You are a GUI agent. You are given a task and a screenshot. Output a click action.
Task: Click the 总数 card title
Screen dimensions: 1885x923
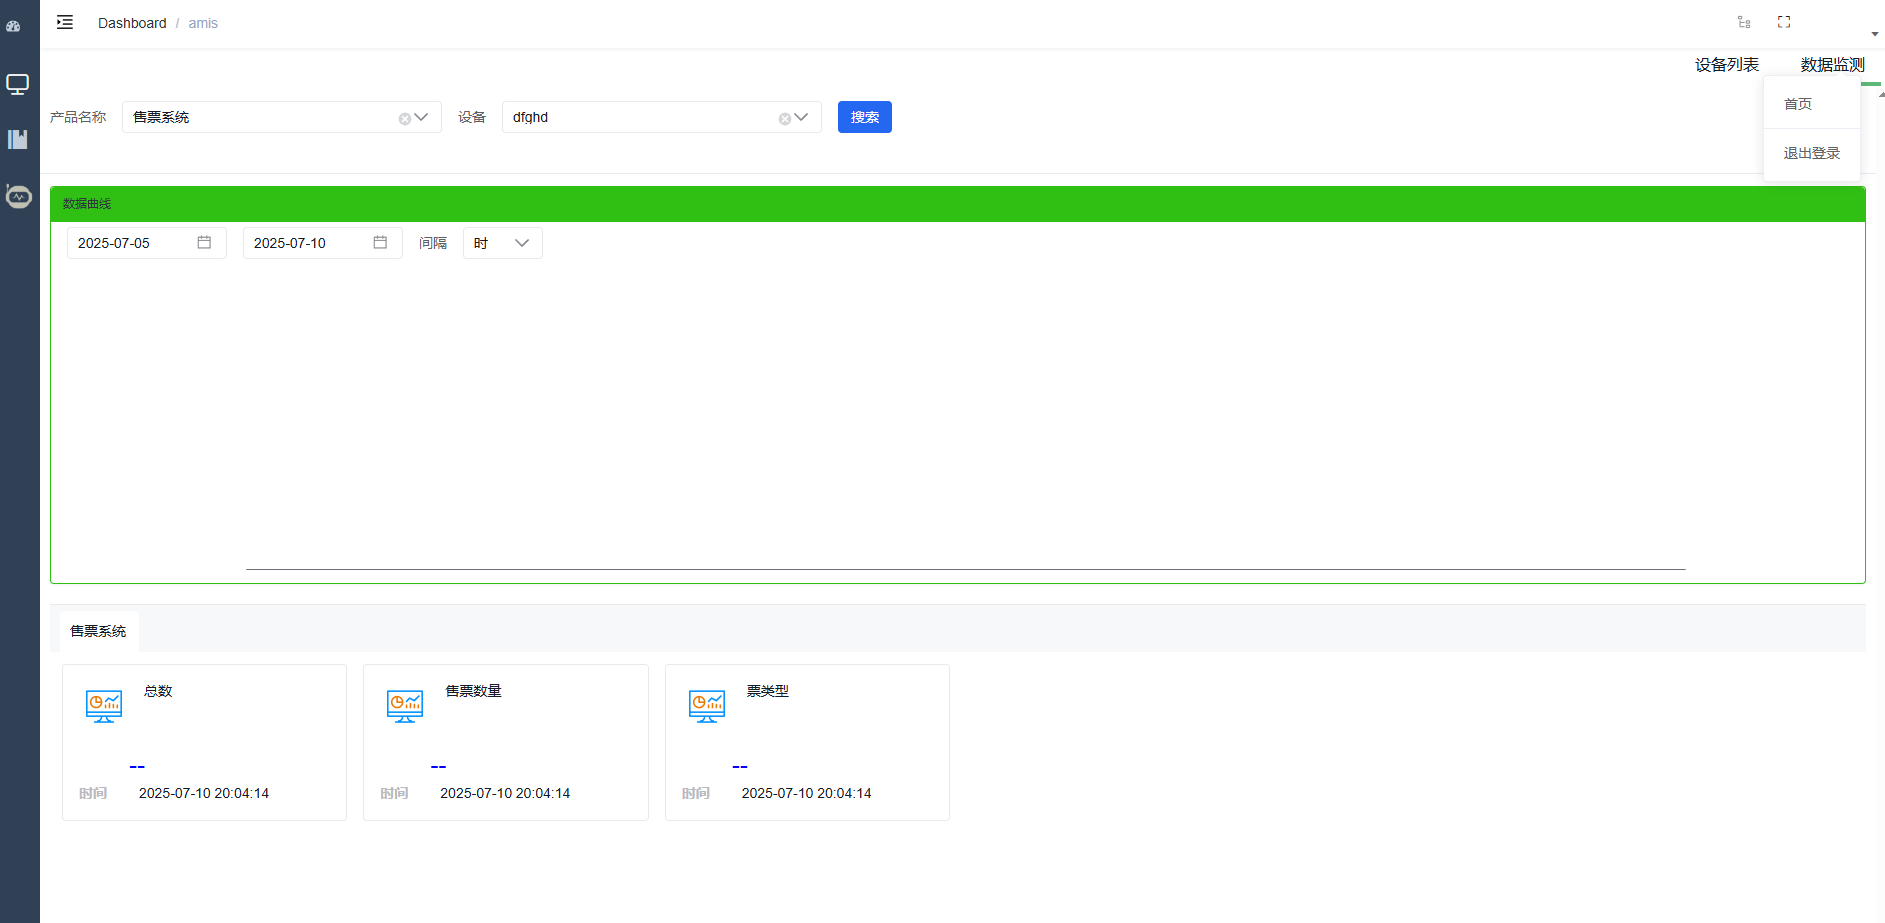[158, 691]
